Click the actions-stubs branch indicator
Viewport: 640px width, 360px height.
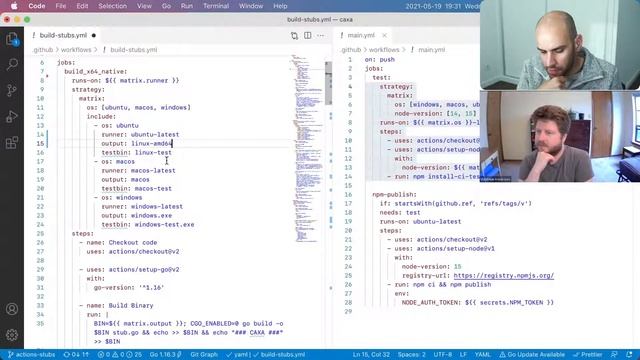[x=31, y=354]
